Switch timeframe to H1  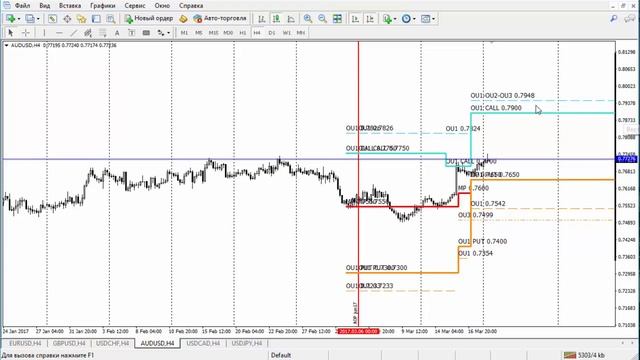242,33
